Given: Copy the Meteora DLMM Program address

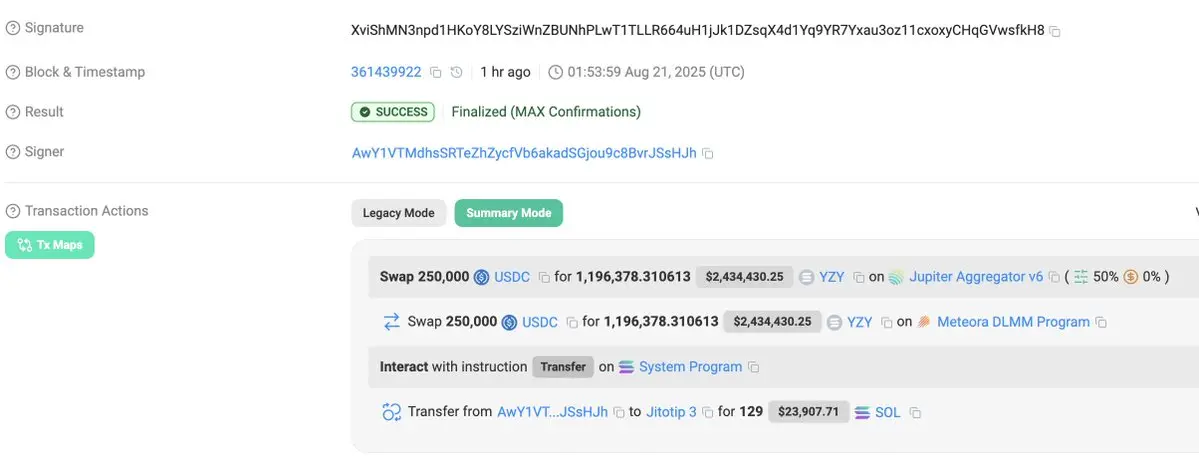Looking at the screenshot, I should click(1101, 323).
